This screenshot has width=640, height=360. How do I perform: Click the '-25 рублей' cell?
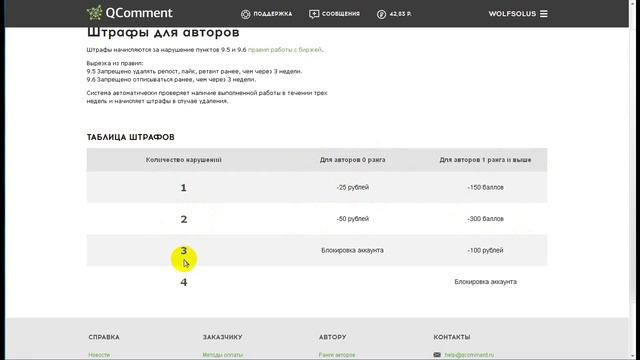click(x=353, y=187)
